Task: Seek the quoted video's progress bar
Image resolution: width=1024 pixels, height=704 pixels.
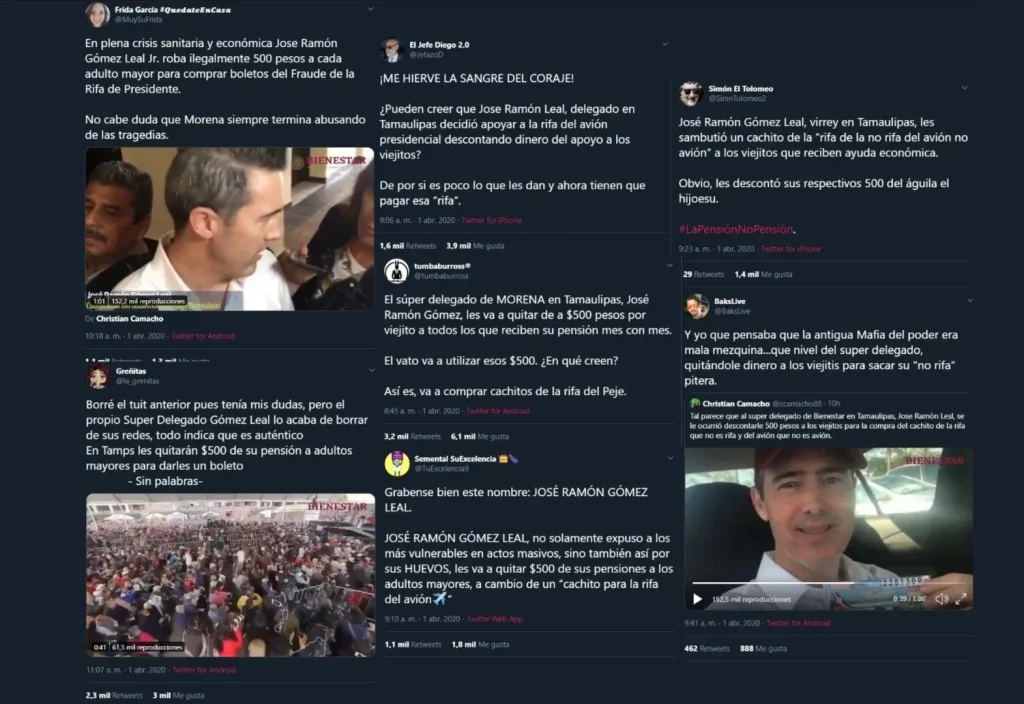Action: point(828,583)
